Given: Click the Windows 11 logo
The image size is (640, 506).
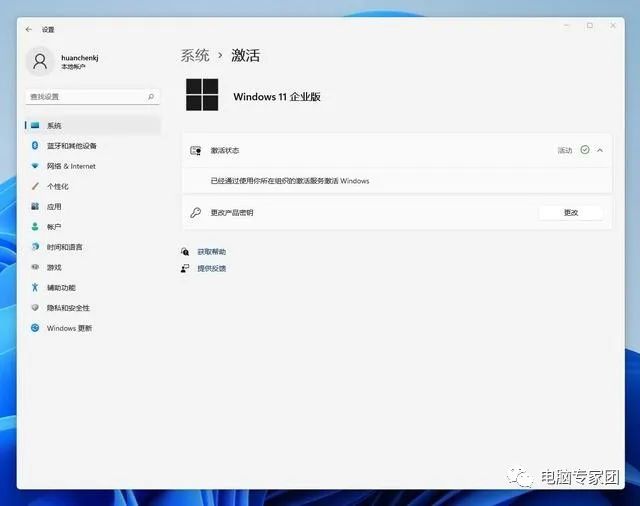Looking at the screenshot, I should [202, 95].
